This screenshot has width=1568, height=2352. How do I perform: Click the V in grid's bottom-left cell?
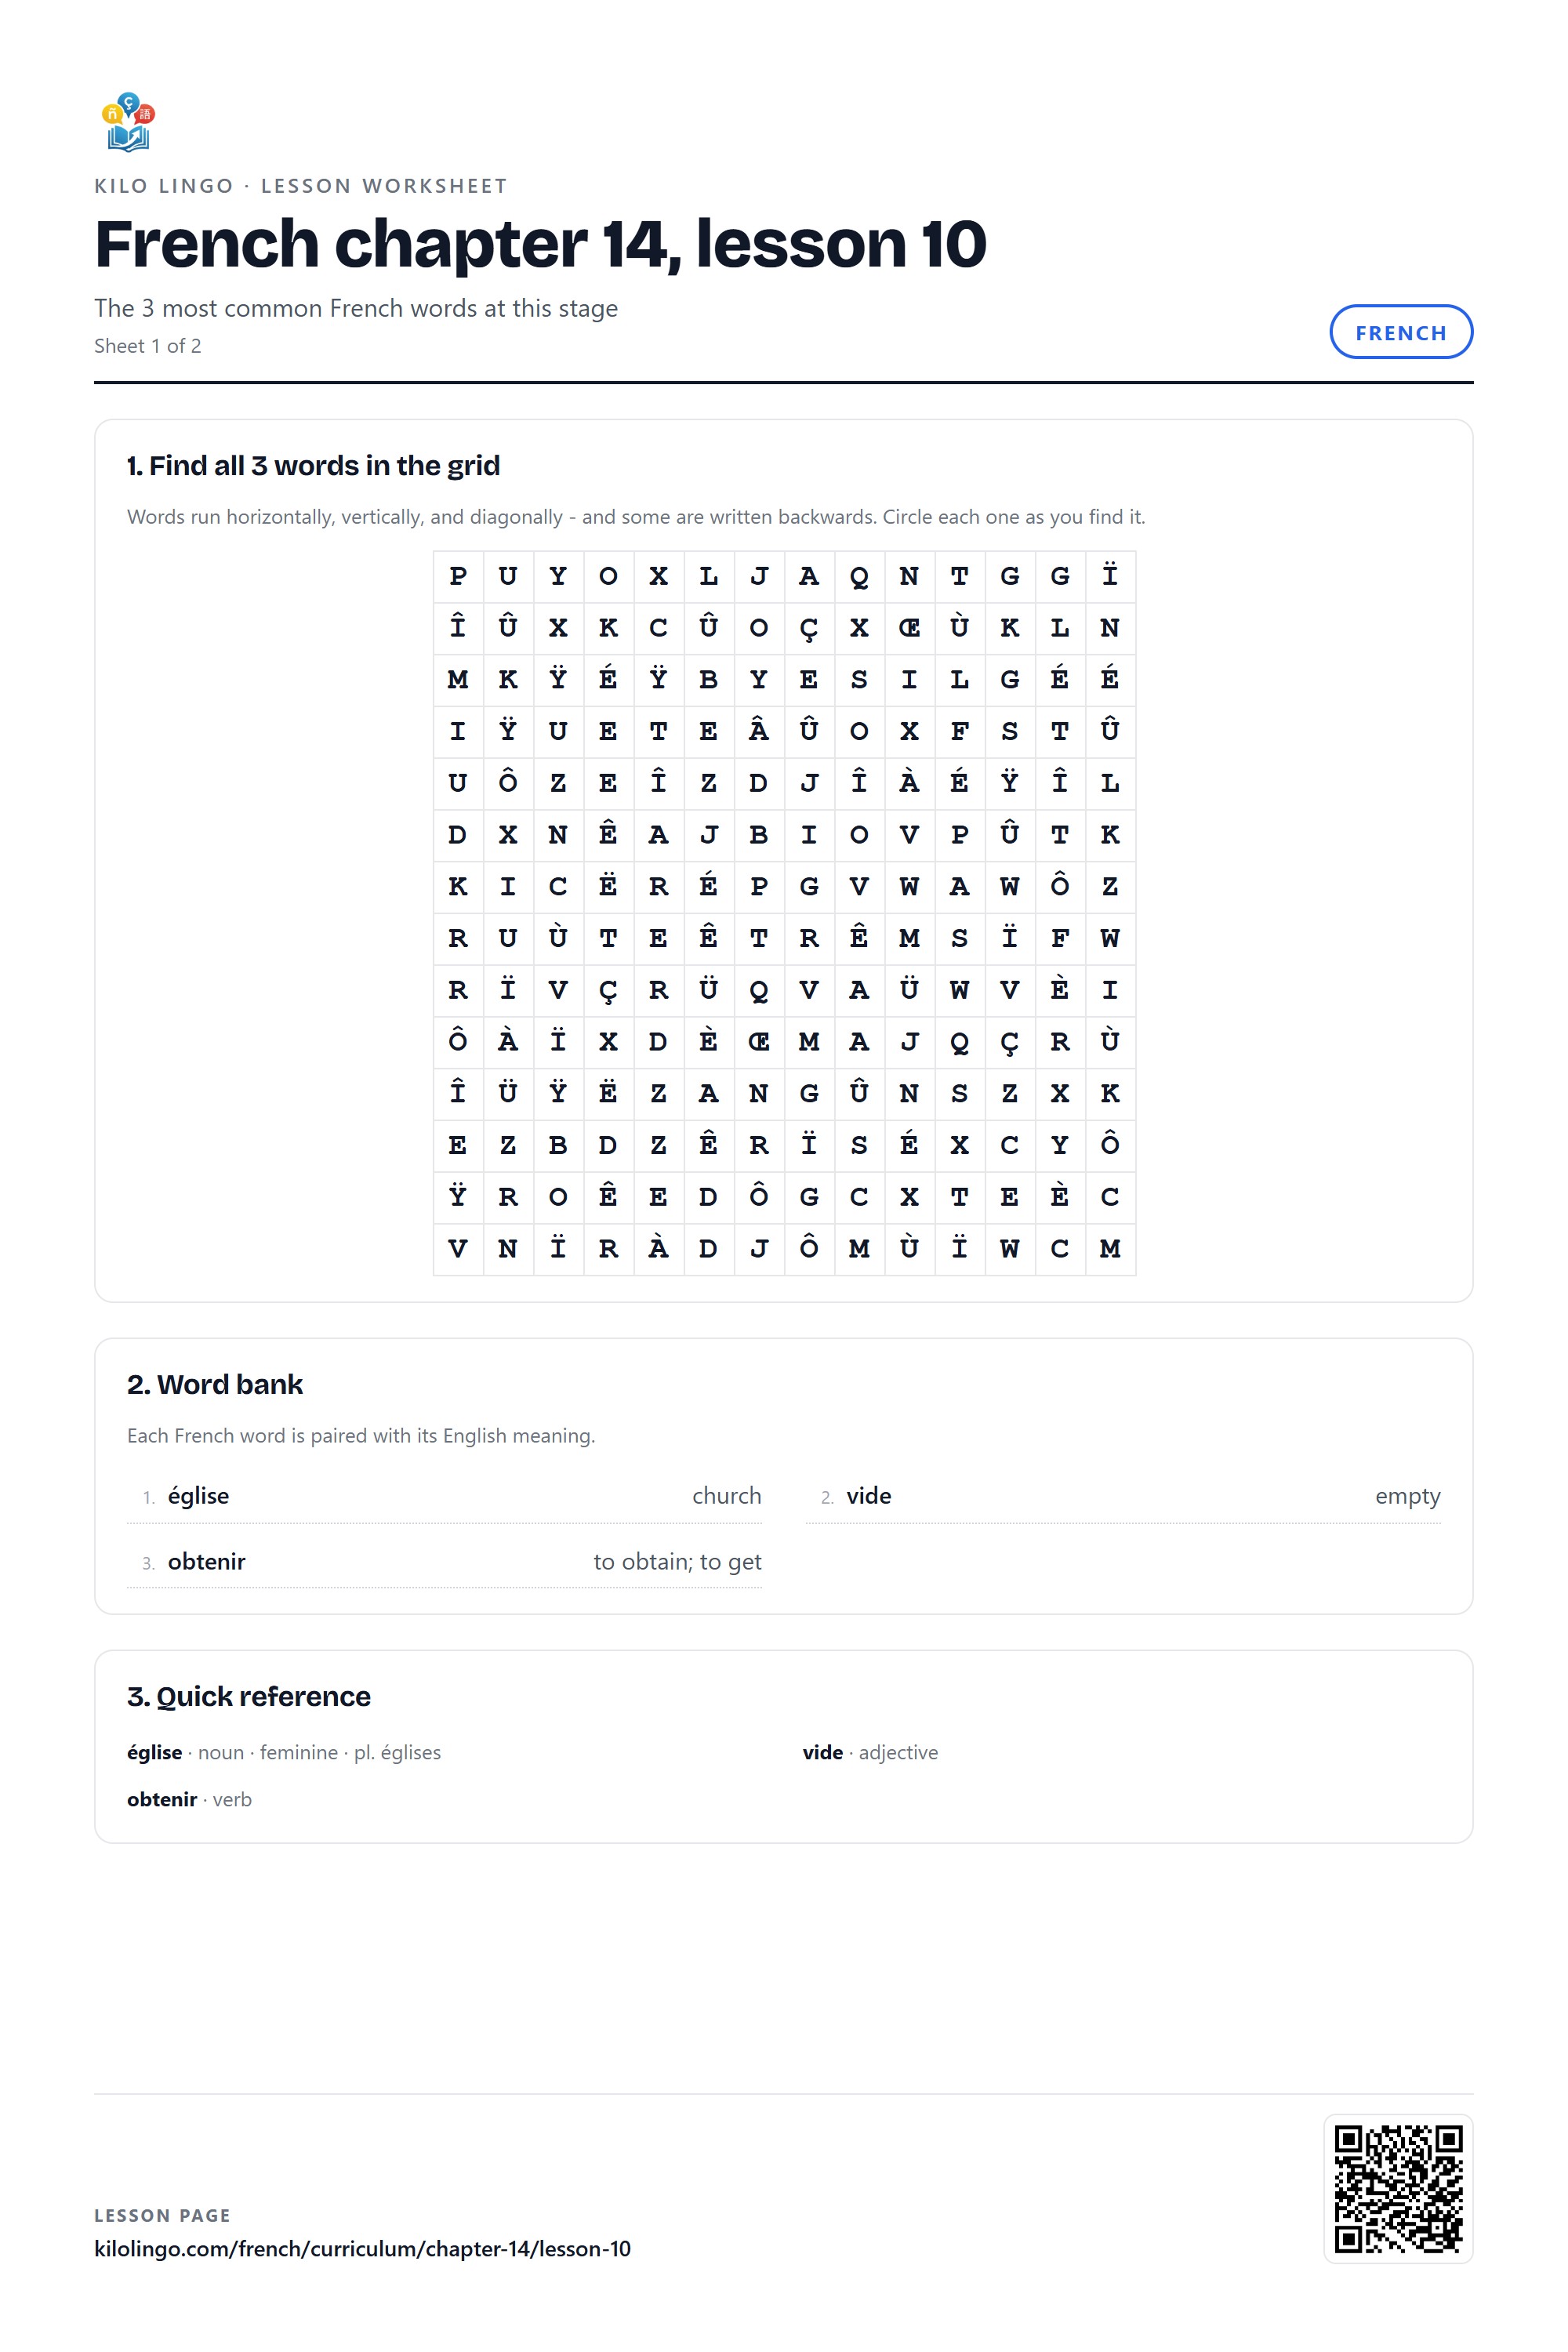[458, 1248]
